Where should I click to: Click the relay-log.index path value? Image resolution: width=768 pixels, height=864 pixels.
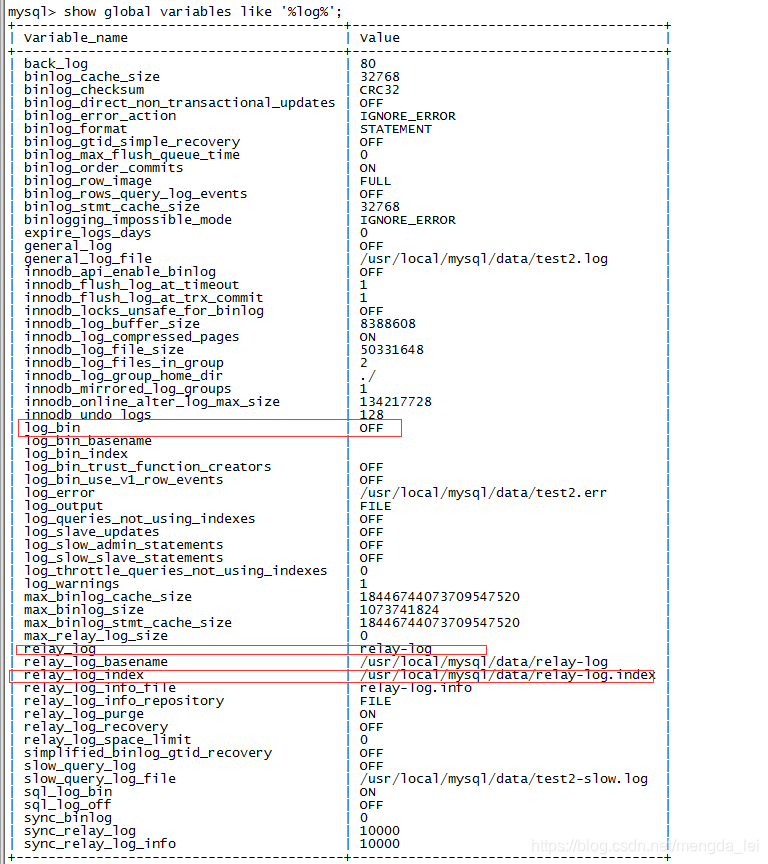[x=507, y=675]
